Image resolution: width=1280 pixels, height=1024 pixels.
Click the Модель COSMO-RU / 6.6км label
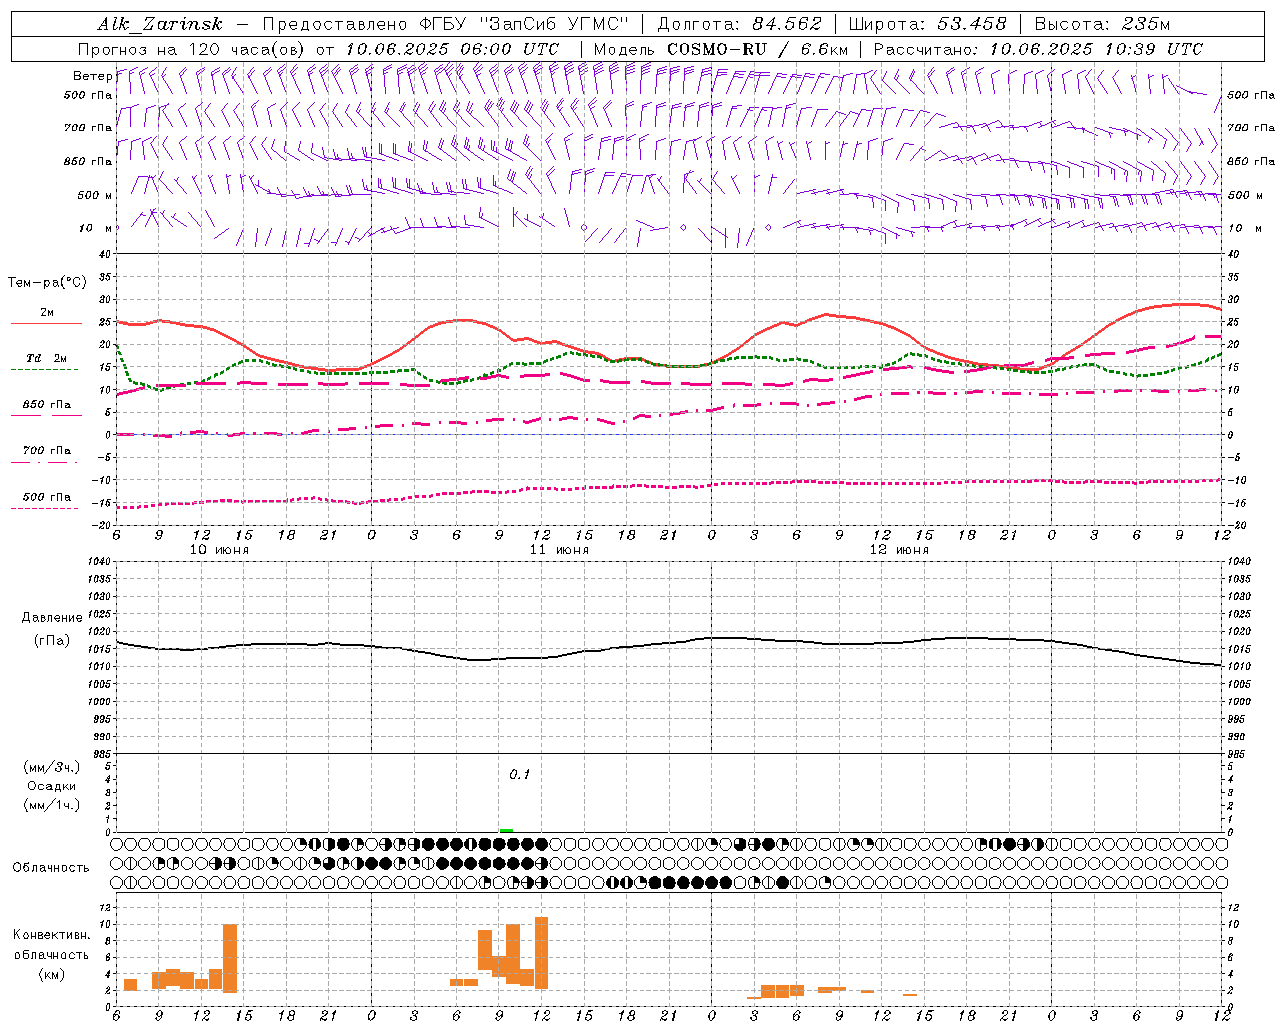click(x=721, y=49)
